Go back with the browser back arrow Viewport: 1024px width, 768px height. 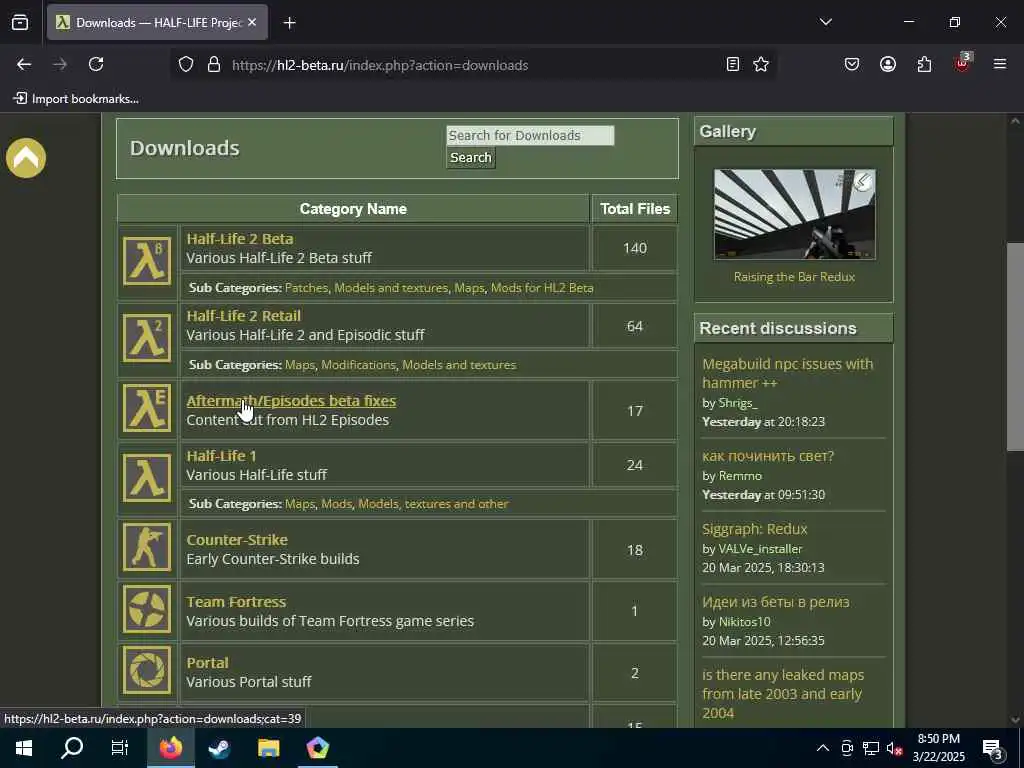pyautogui.click(x=24, y=64)
